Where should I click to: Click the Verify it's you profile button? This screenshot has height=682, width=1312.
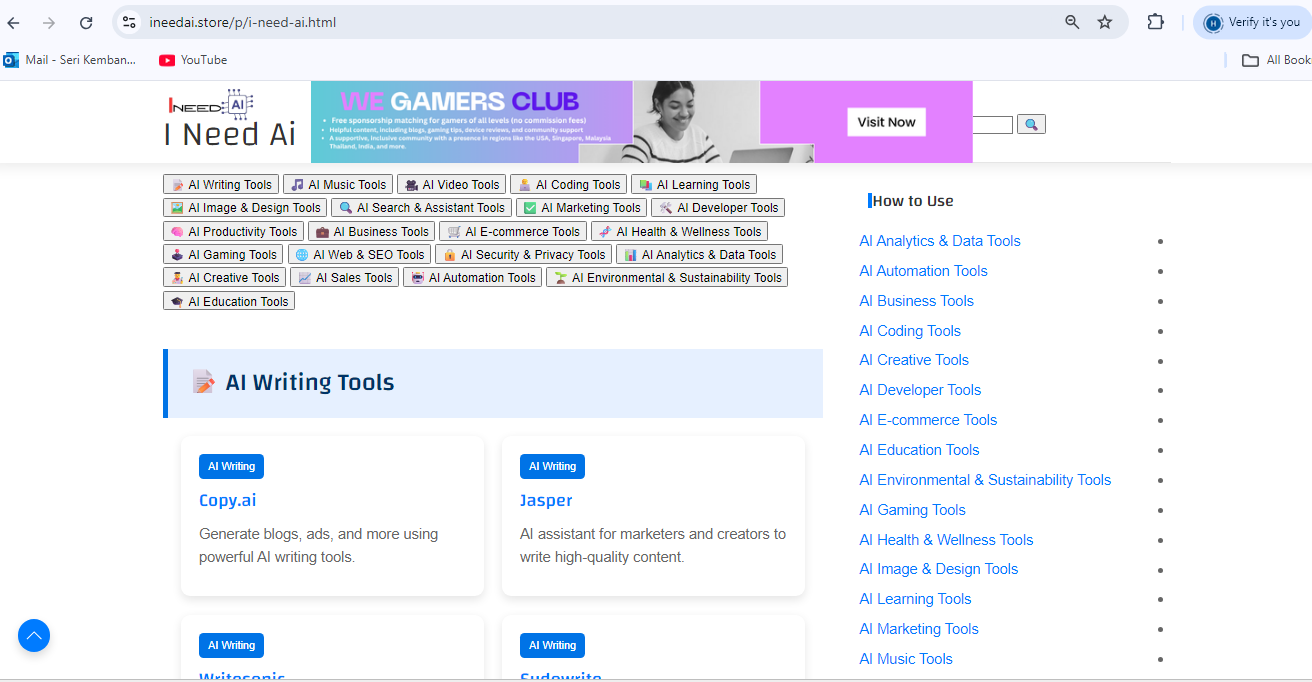click(1253, 22)
